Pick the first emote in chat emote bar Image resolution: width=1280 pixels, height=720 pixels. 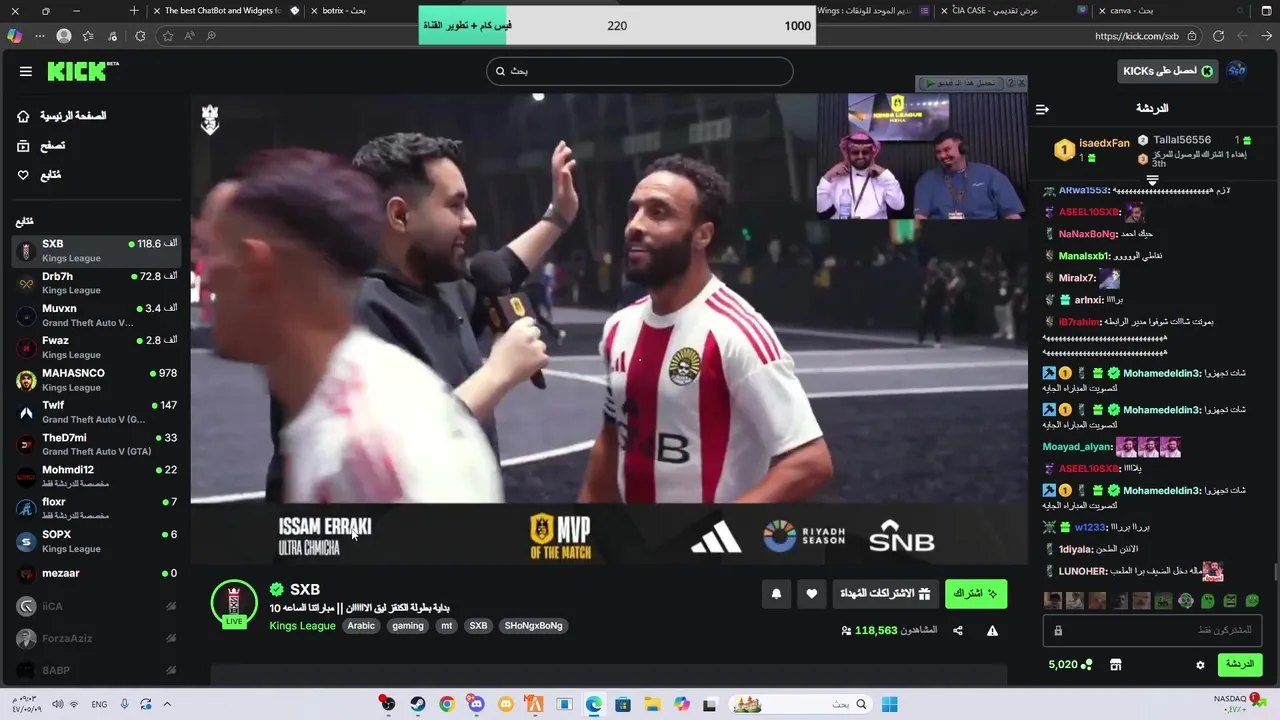pyautogui.click(x=1052, y=601)
